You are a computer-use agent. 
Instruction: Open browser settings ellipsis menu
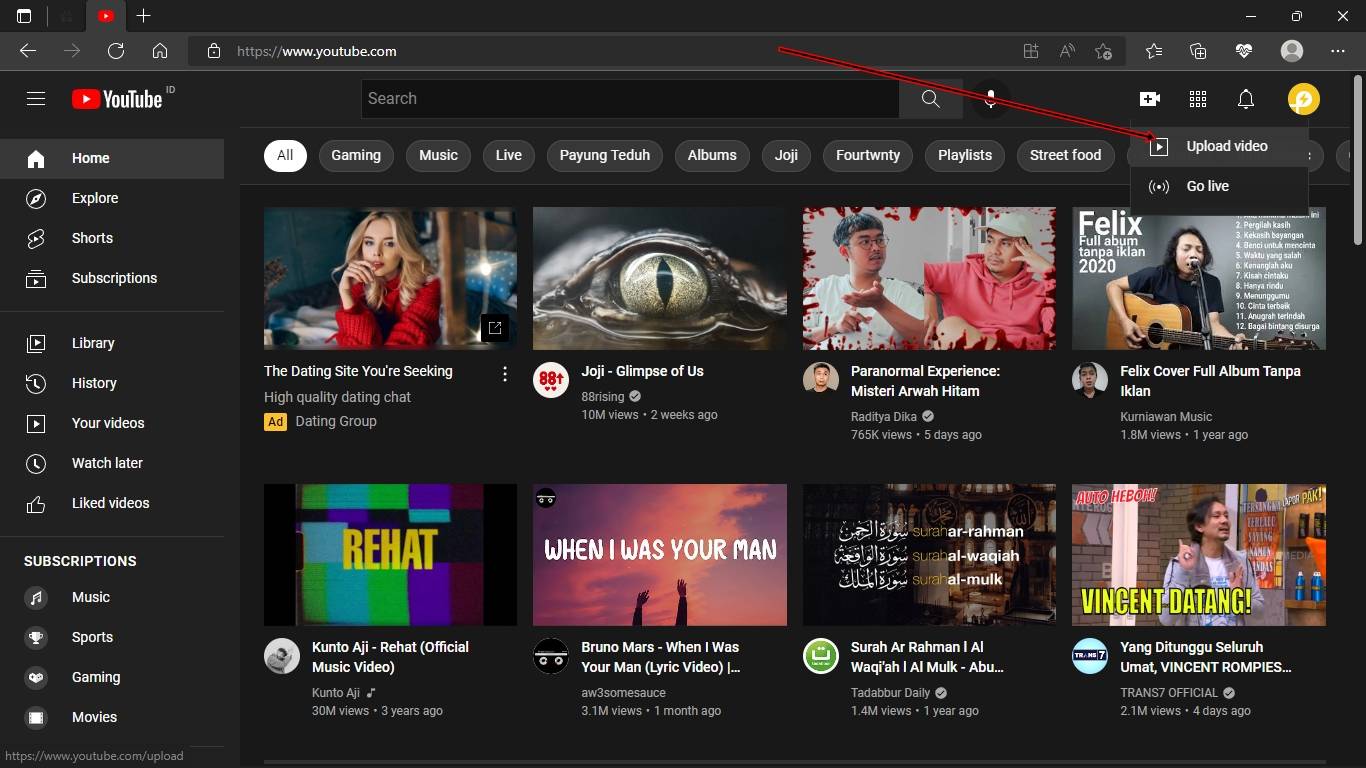click(x=1338, y=51)
